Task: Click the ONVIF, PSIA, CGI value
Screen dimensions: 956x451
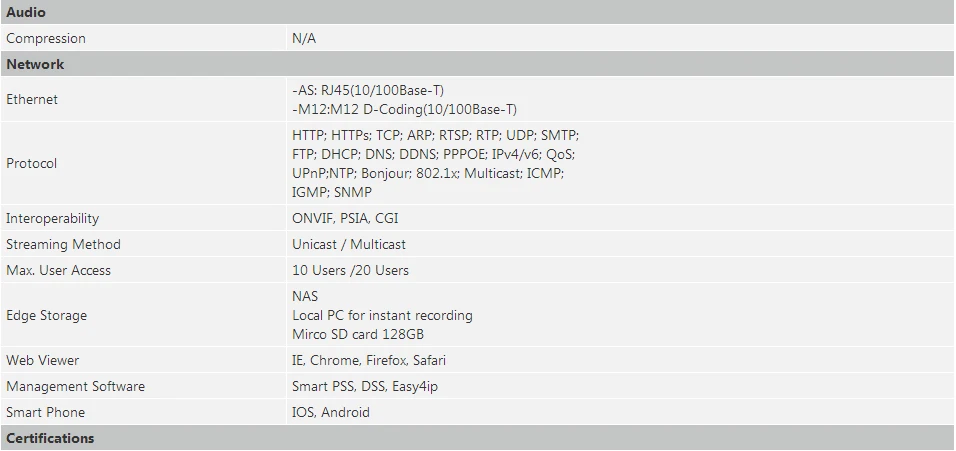Action: pyautogui.click(x=345, y=218)
